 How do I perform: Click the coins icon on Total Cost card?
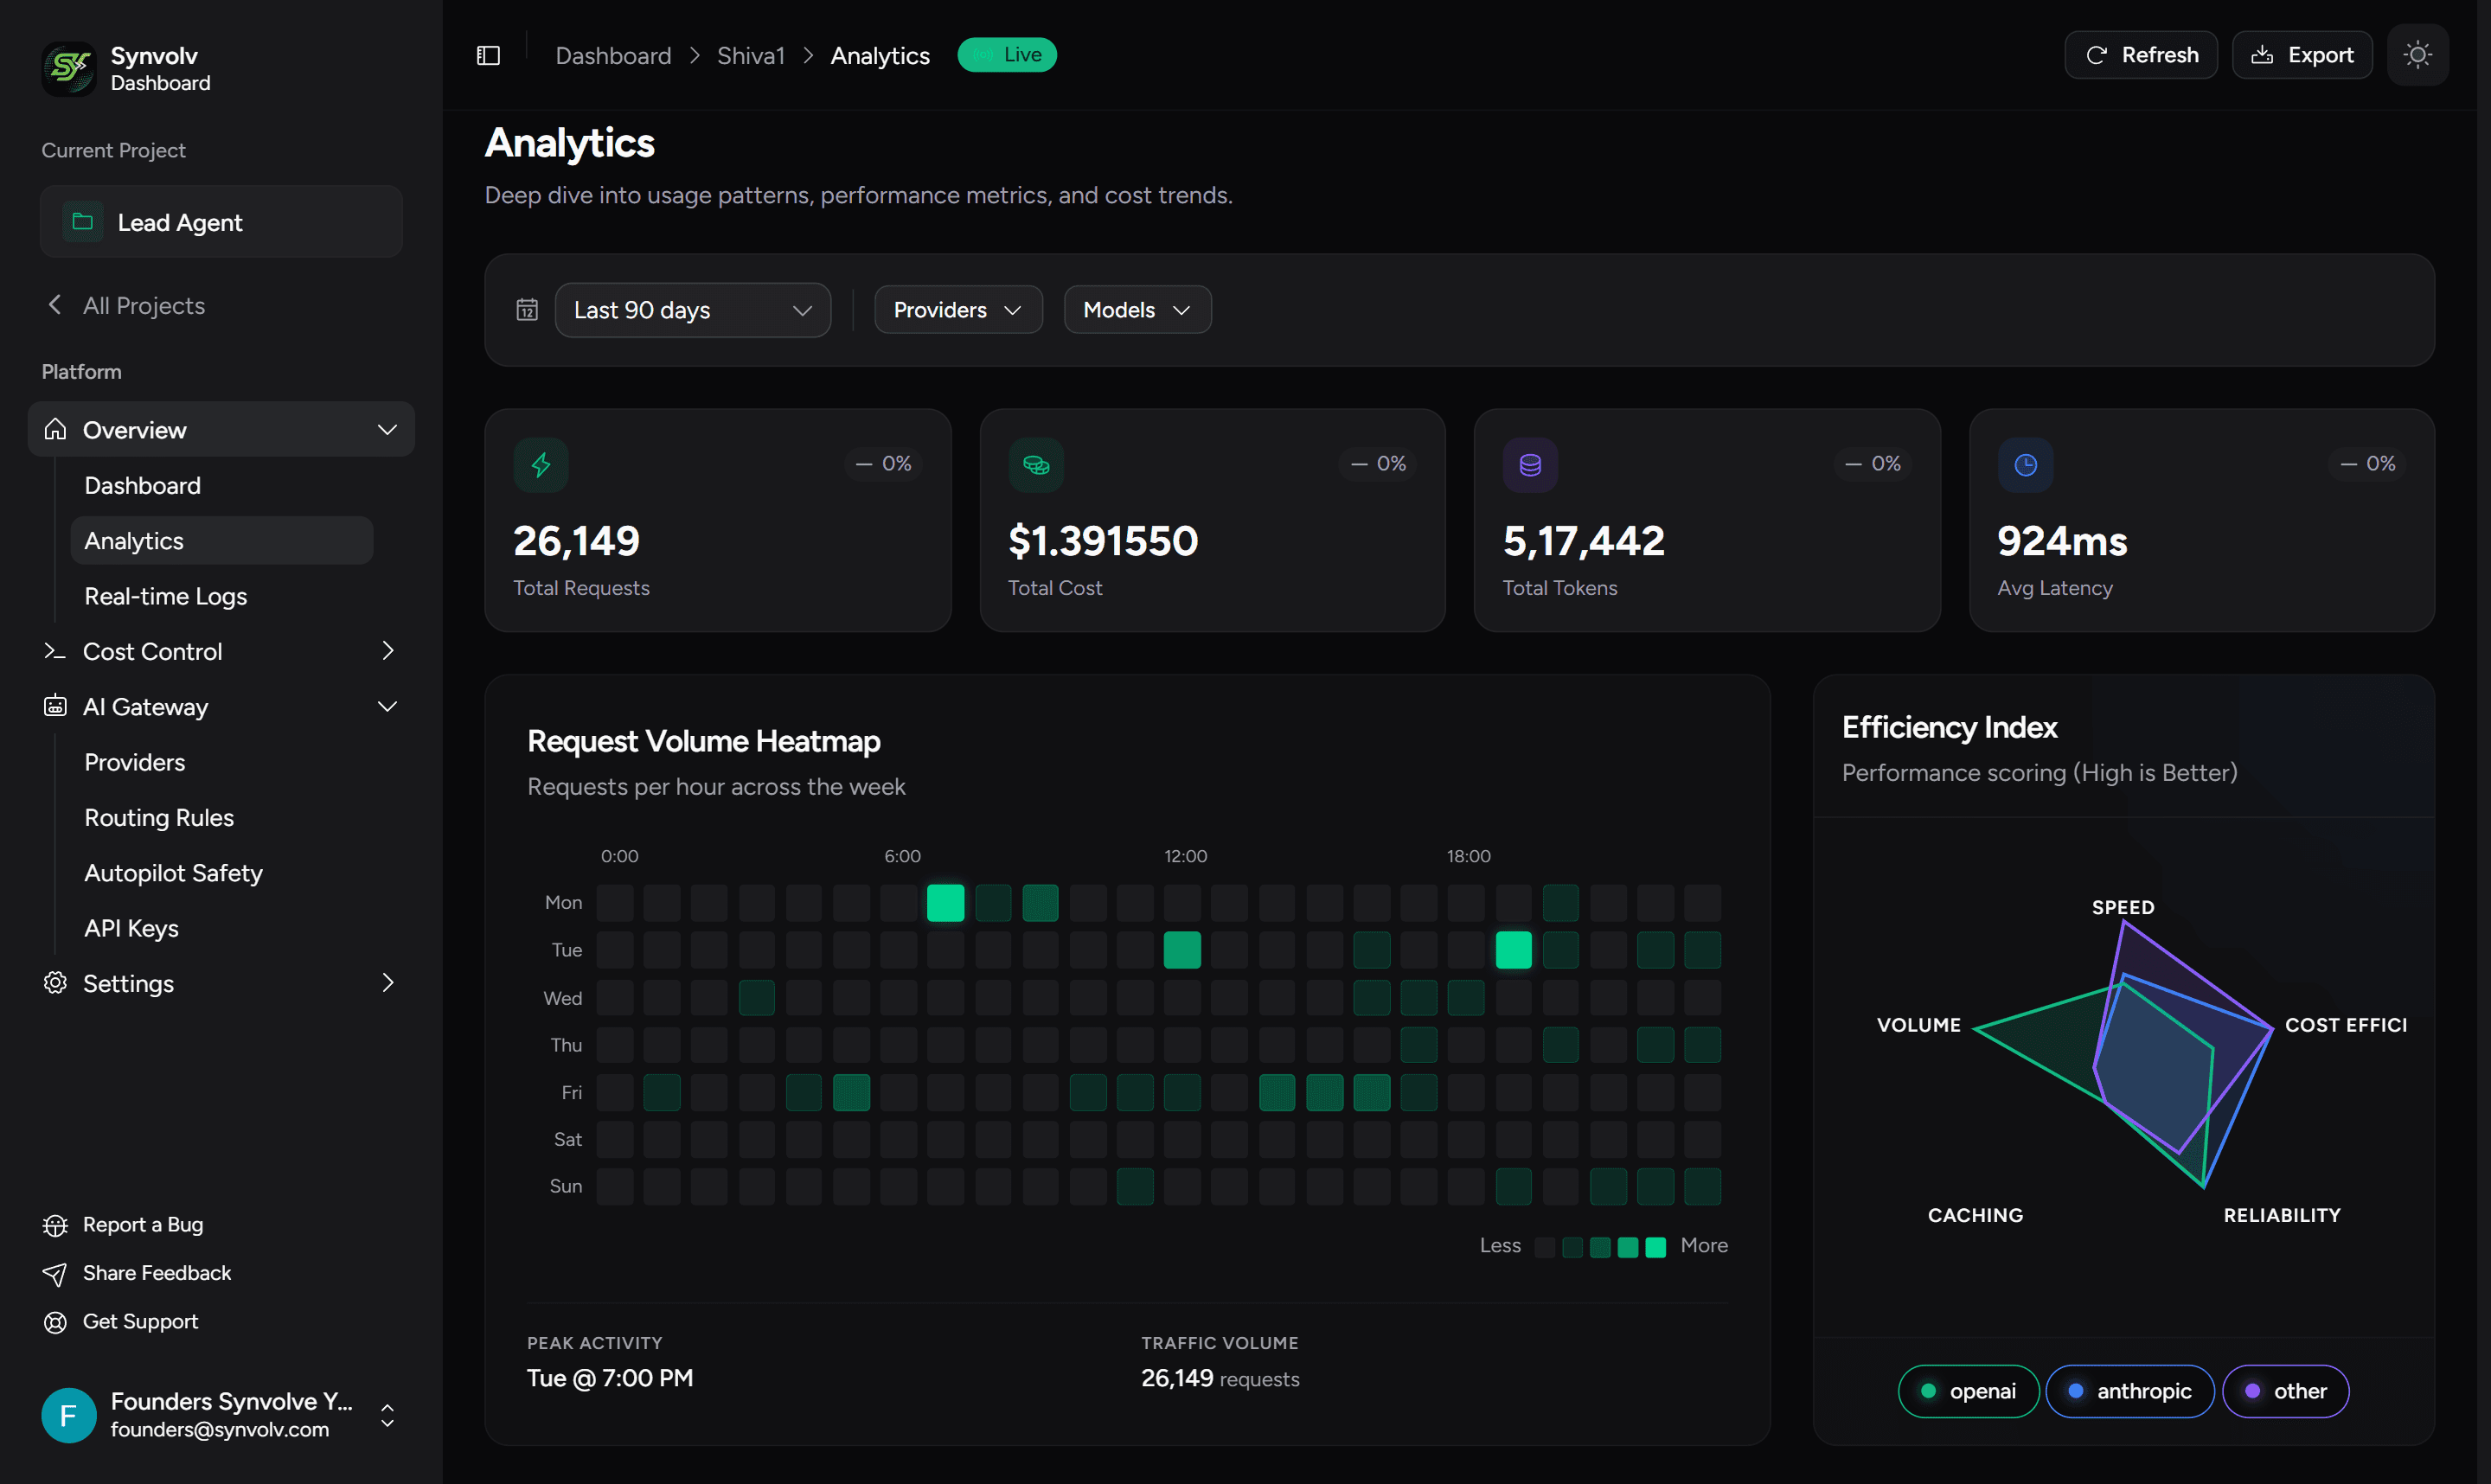click(1036, 464)
